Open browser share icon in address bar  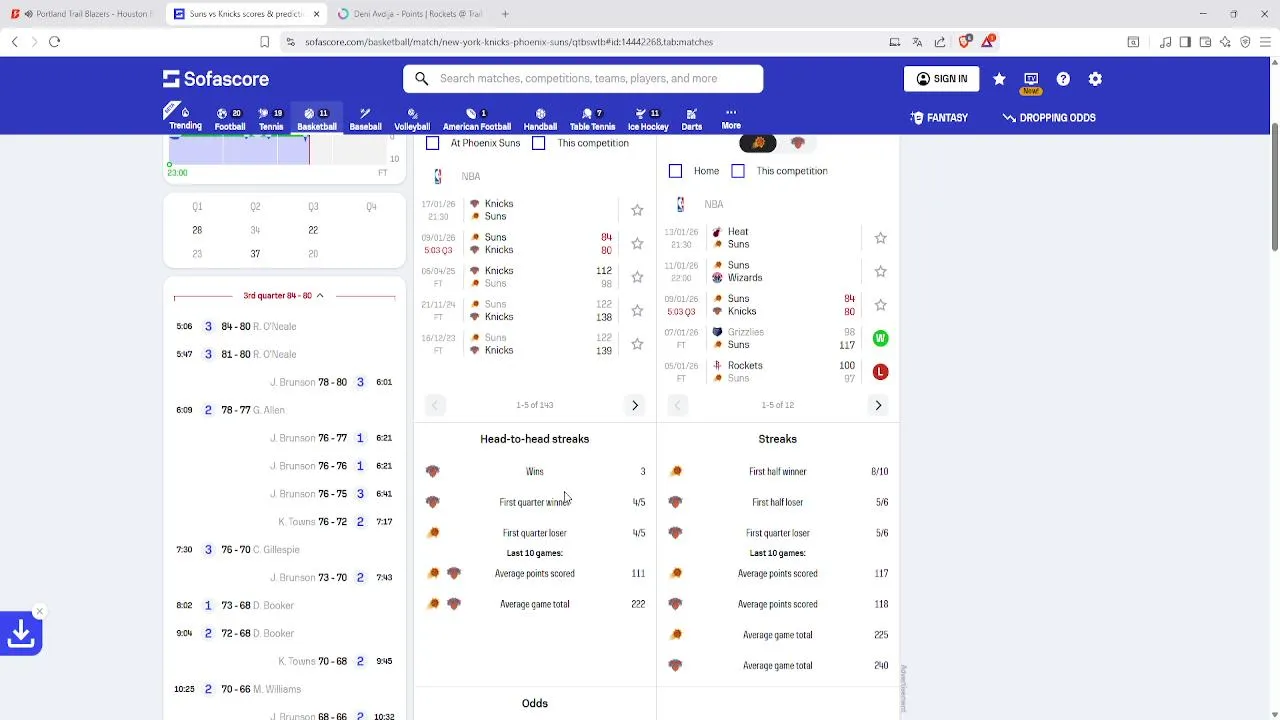pyautogui.click(x=940, y=42)
